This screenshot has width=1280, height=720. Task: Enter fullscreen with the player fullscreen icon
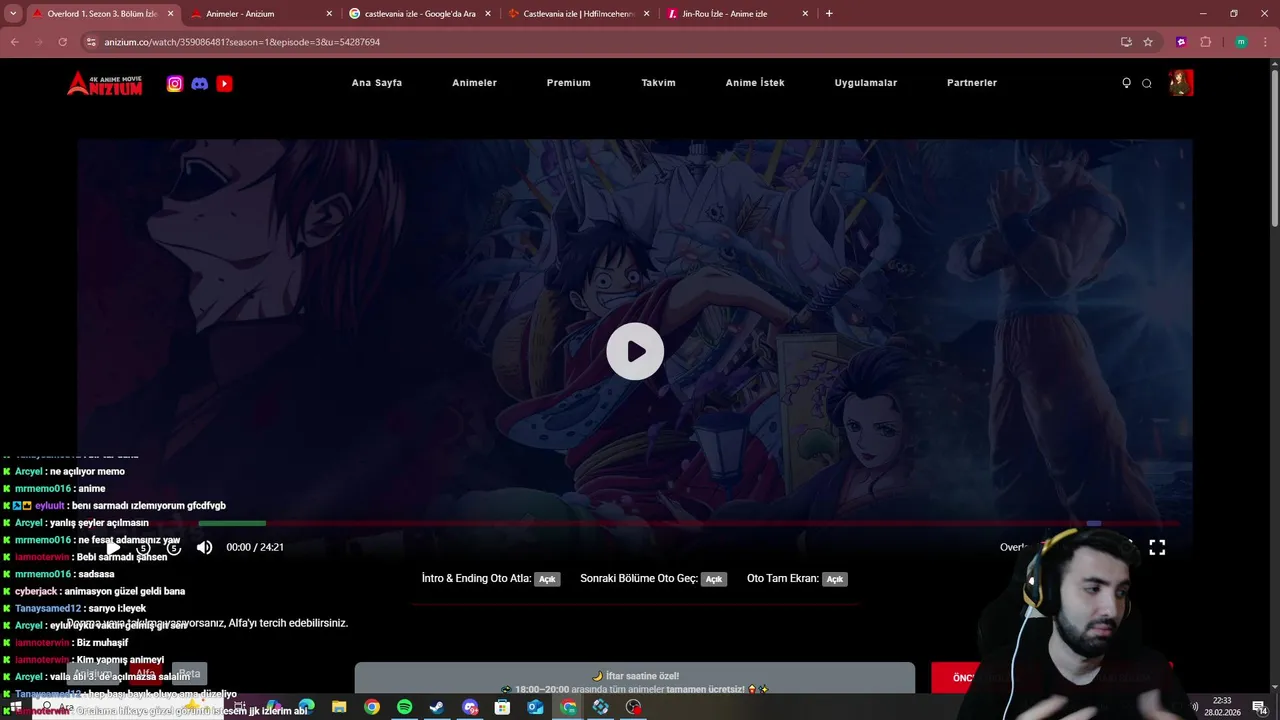pos(1157,547)
